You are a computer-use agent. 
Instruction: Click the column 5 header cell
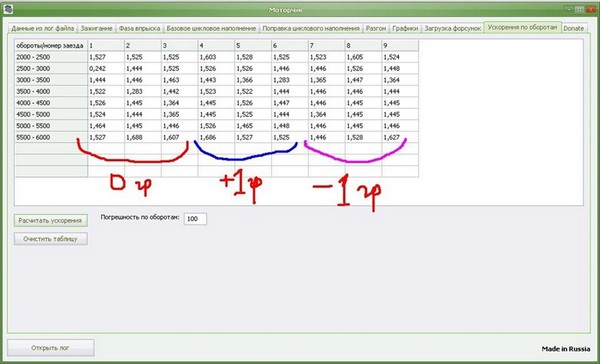(x=253, y=46)
